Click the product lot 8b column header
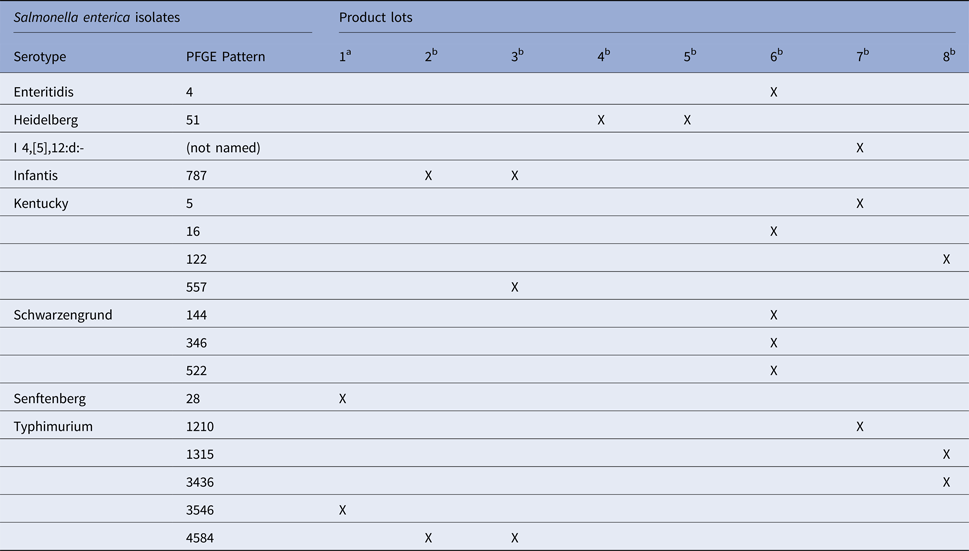The height and width of the screenshot is (551, 969). pos(947,57)
